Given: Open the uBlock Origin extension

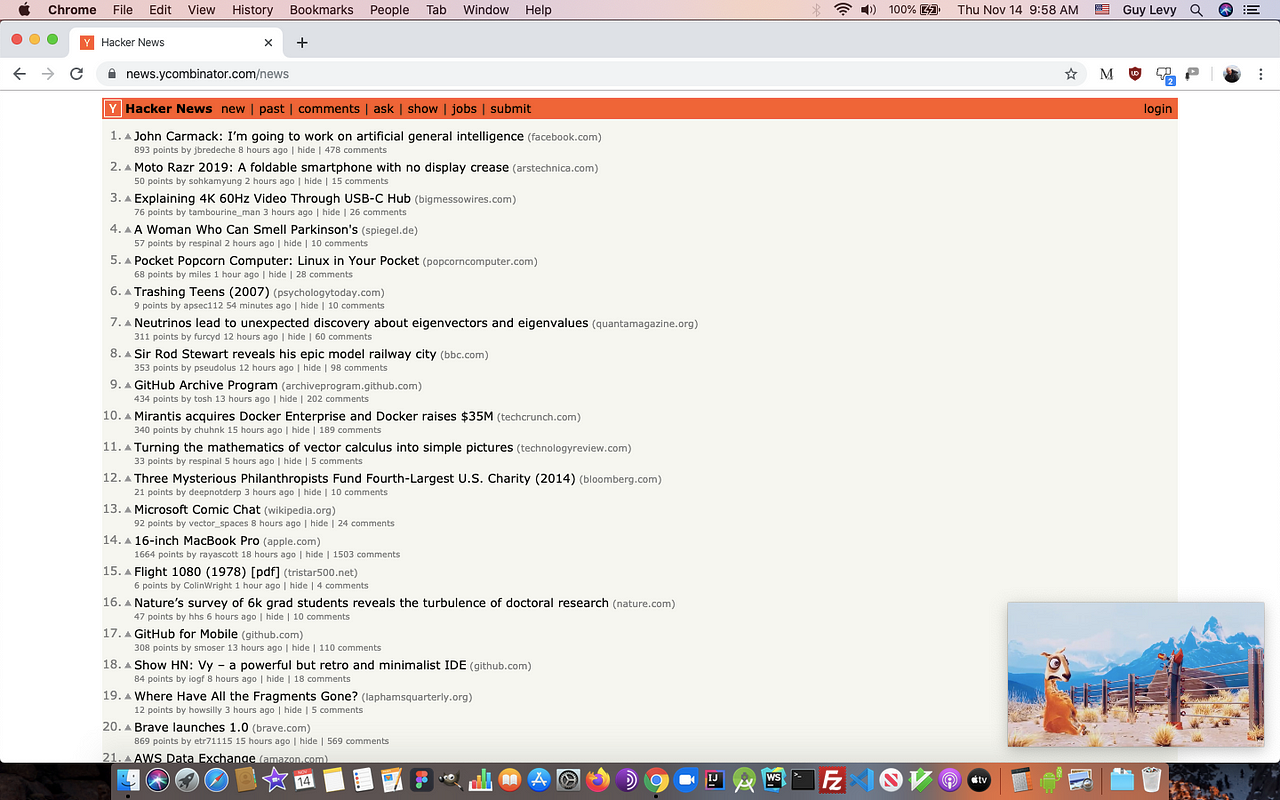Looking at the screenshot, I should tap(1135, 74).
